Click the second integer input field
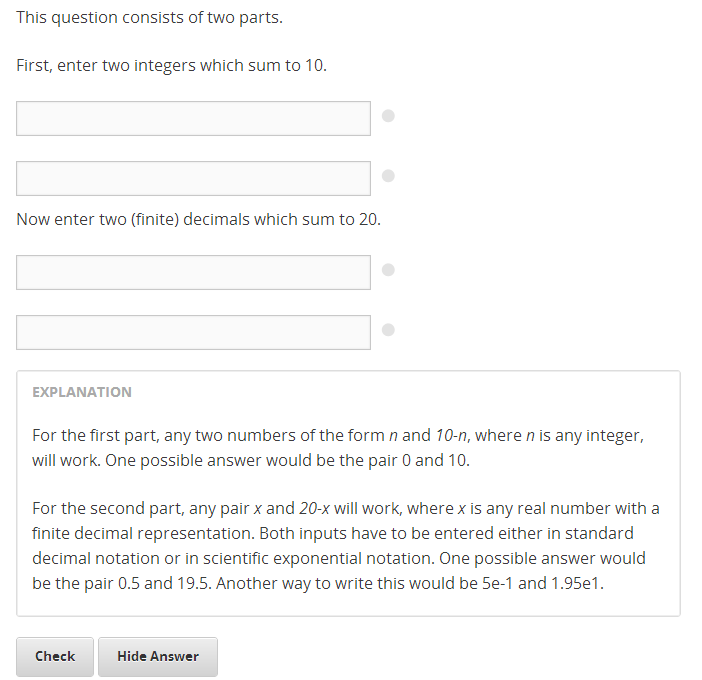This screenshot has width=702, height=680. (x=193, y=178)
